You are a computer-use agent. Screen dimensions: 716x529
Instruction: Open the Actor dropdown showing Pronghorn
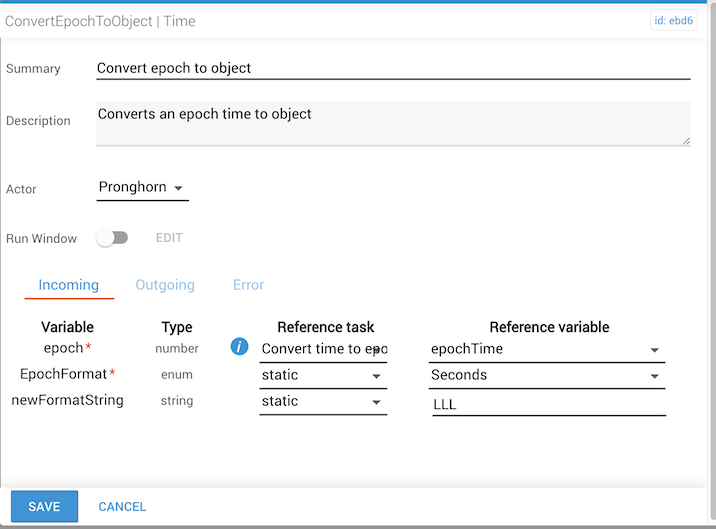tap(142, 187)
